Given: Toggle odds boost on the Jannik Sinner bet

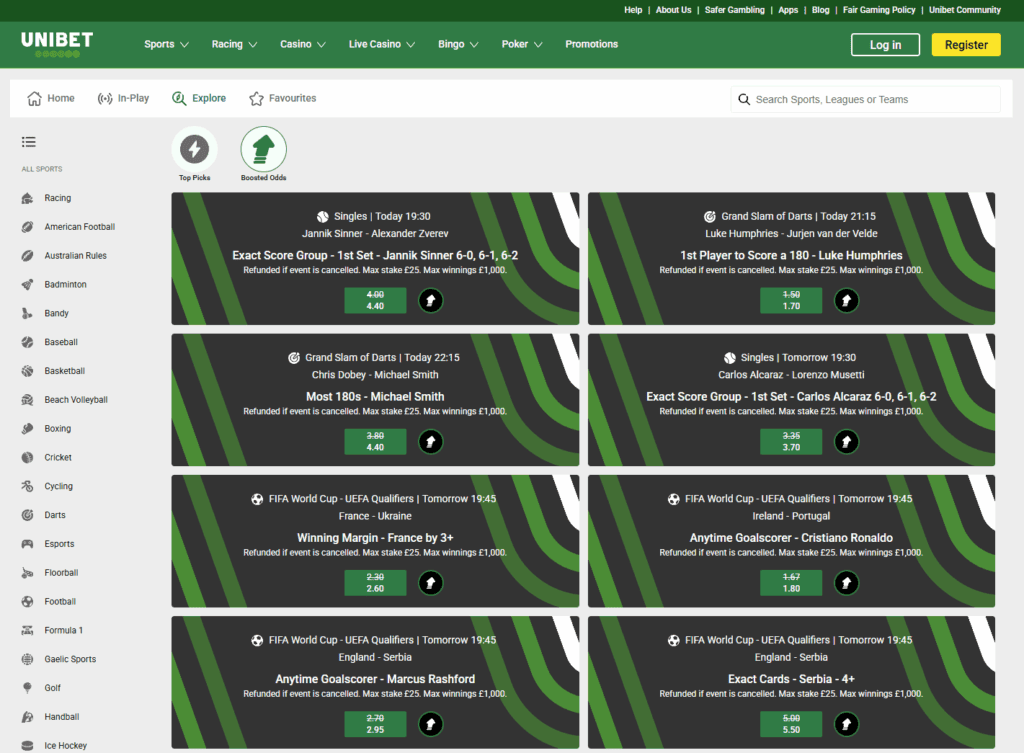Looking at the screenshot, I should [x=430, y=300].
